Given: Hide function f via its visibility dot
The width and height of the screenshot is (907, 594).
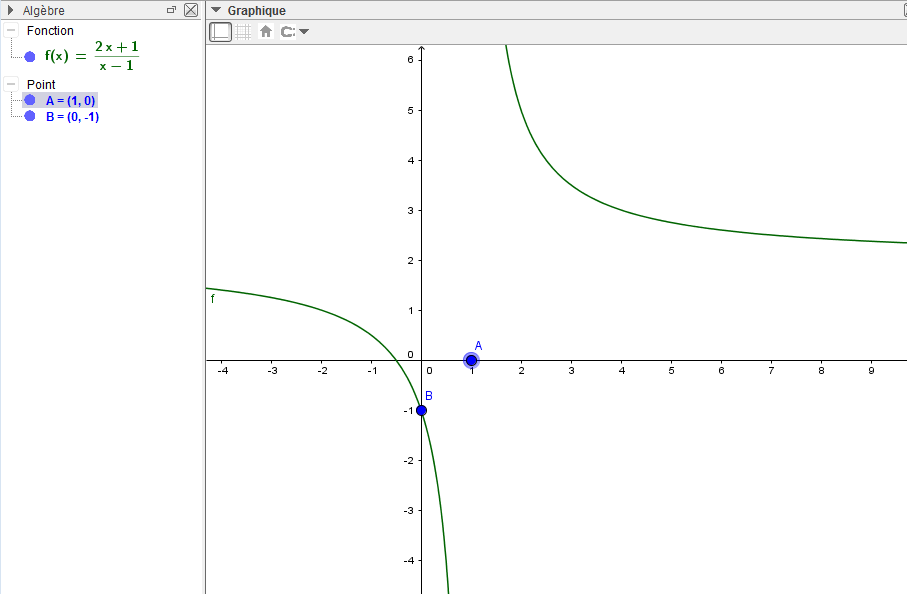Looking at the screenshot, I should [x=30, y=56].
